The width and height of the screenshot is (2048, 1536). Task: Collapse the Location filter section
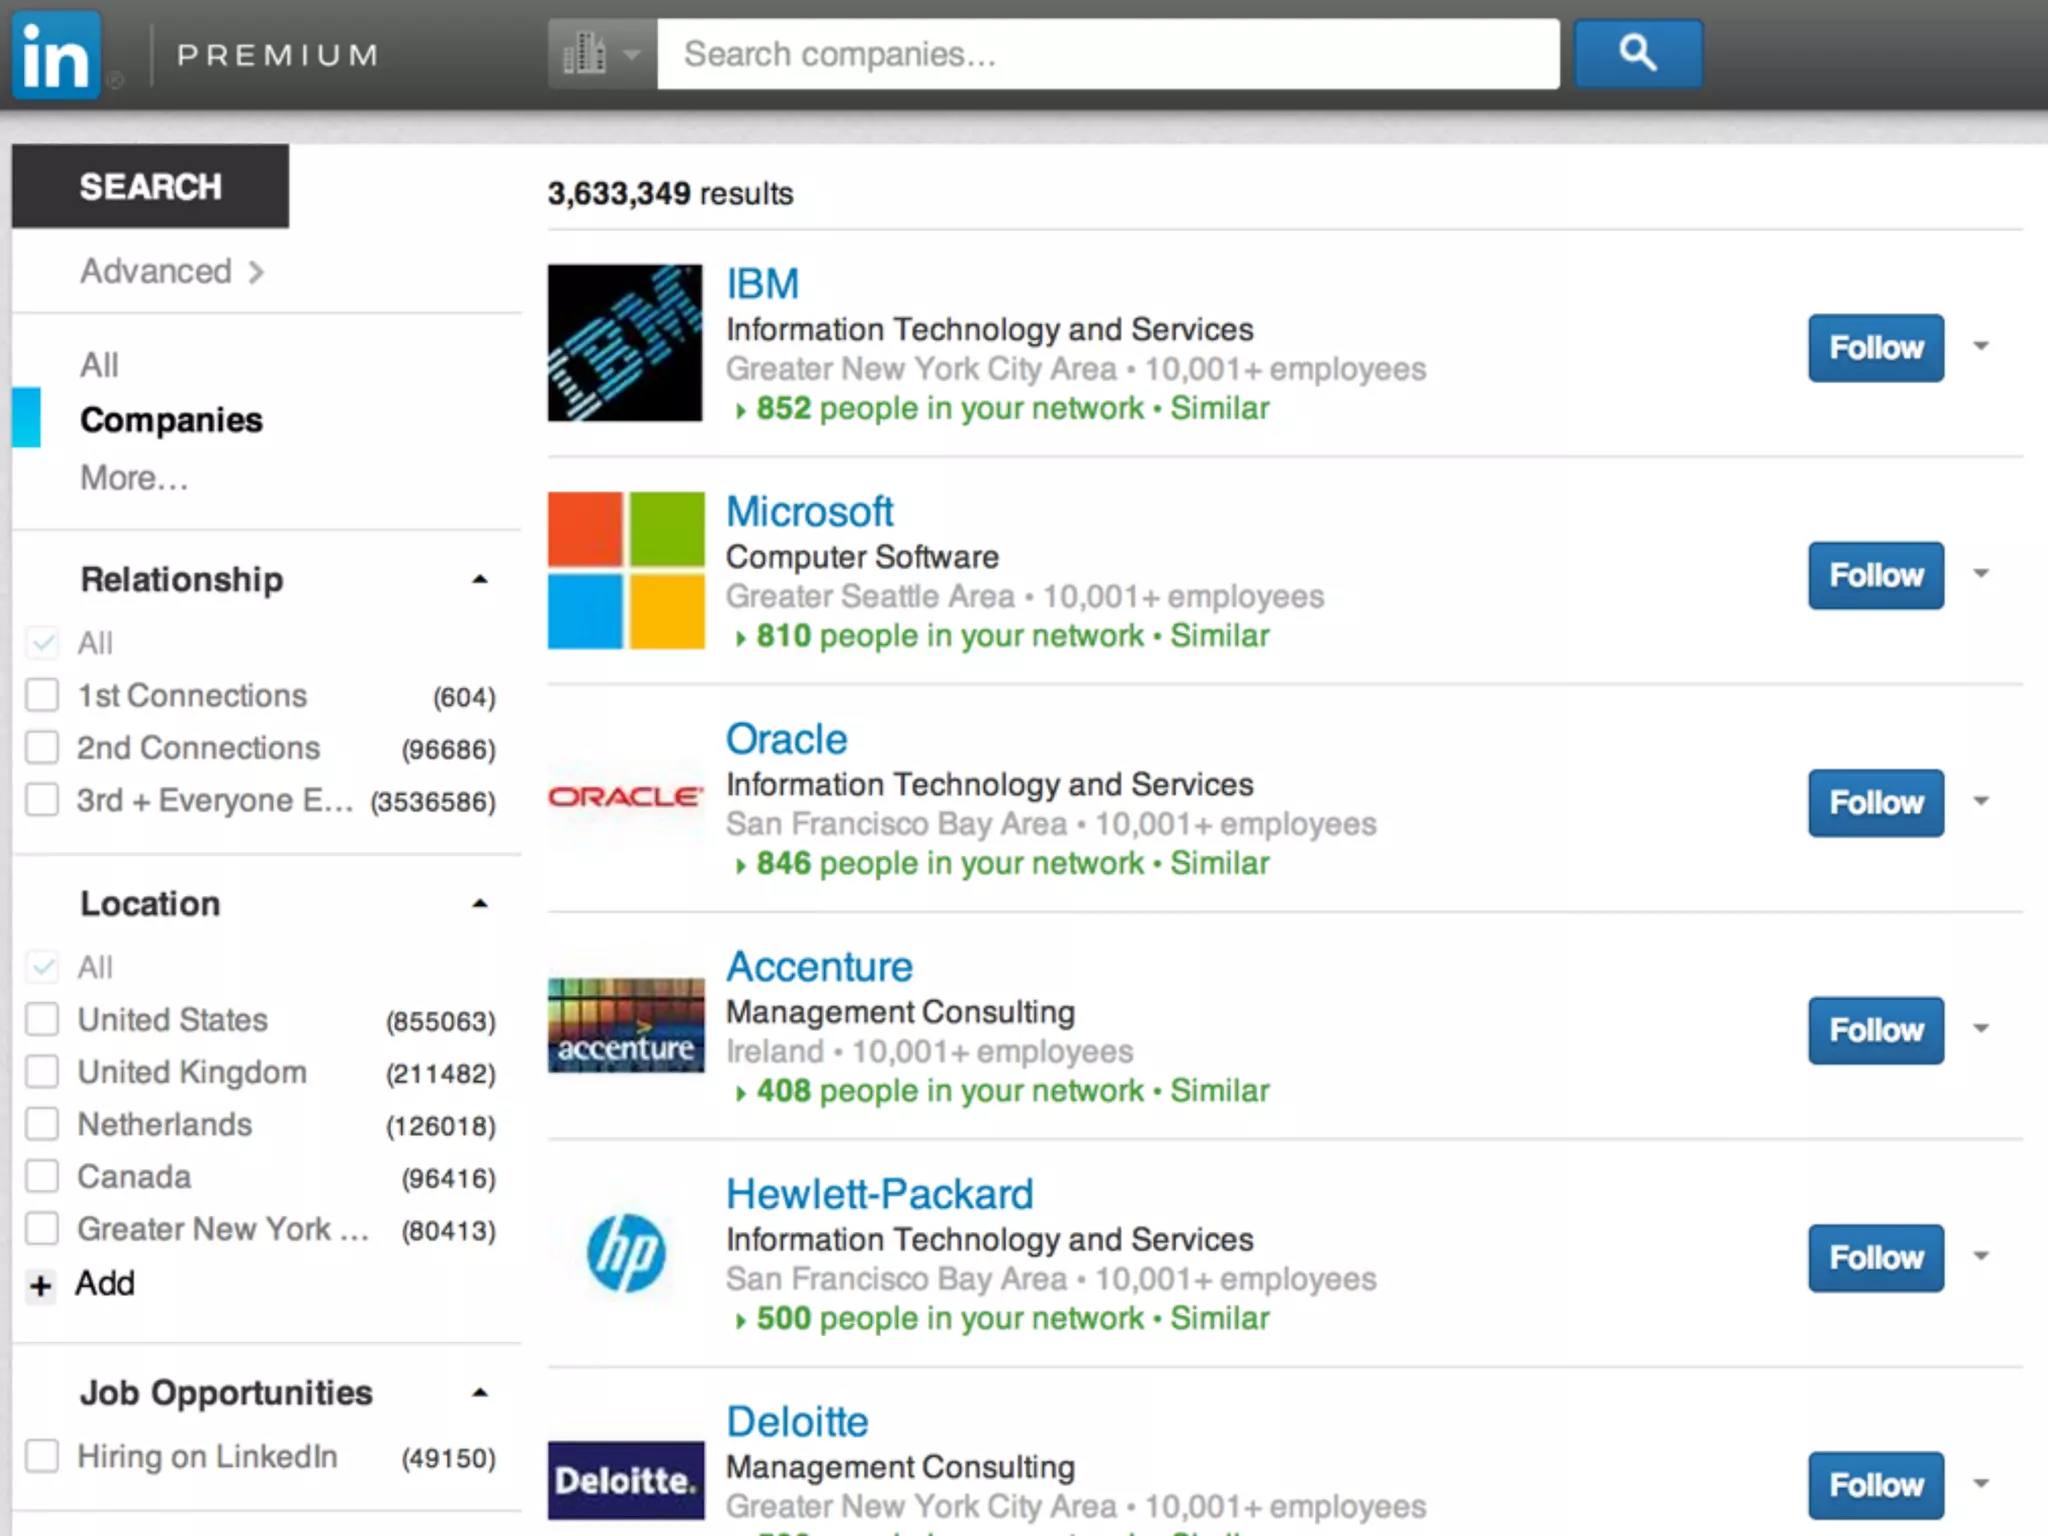click(x=480, y=903)
